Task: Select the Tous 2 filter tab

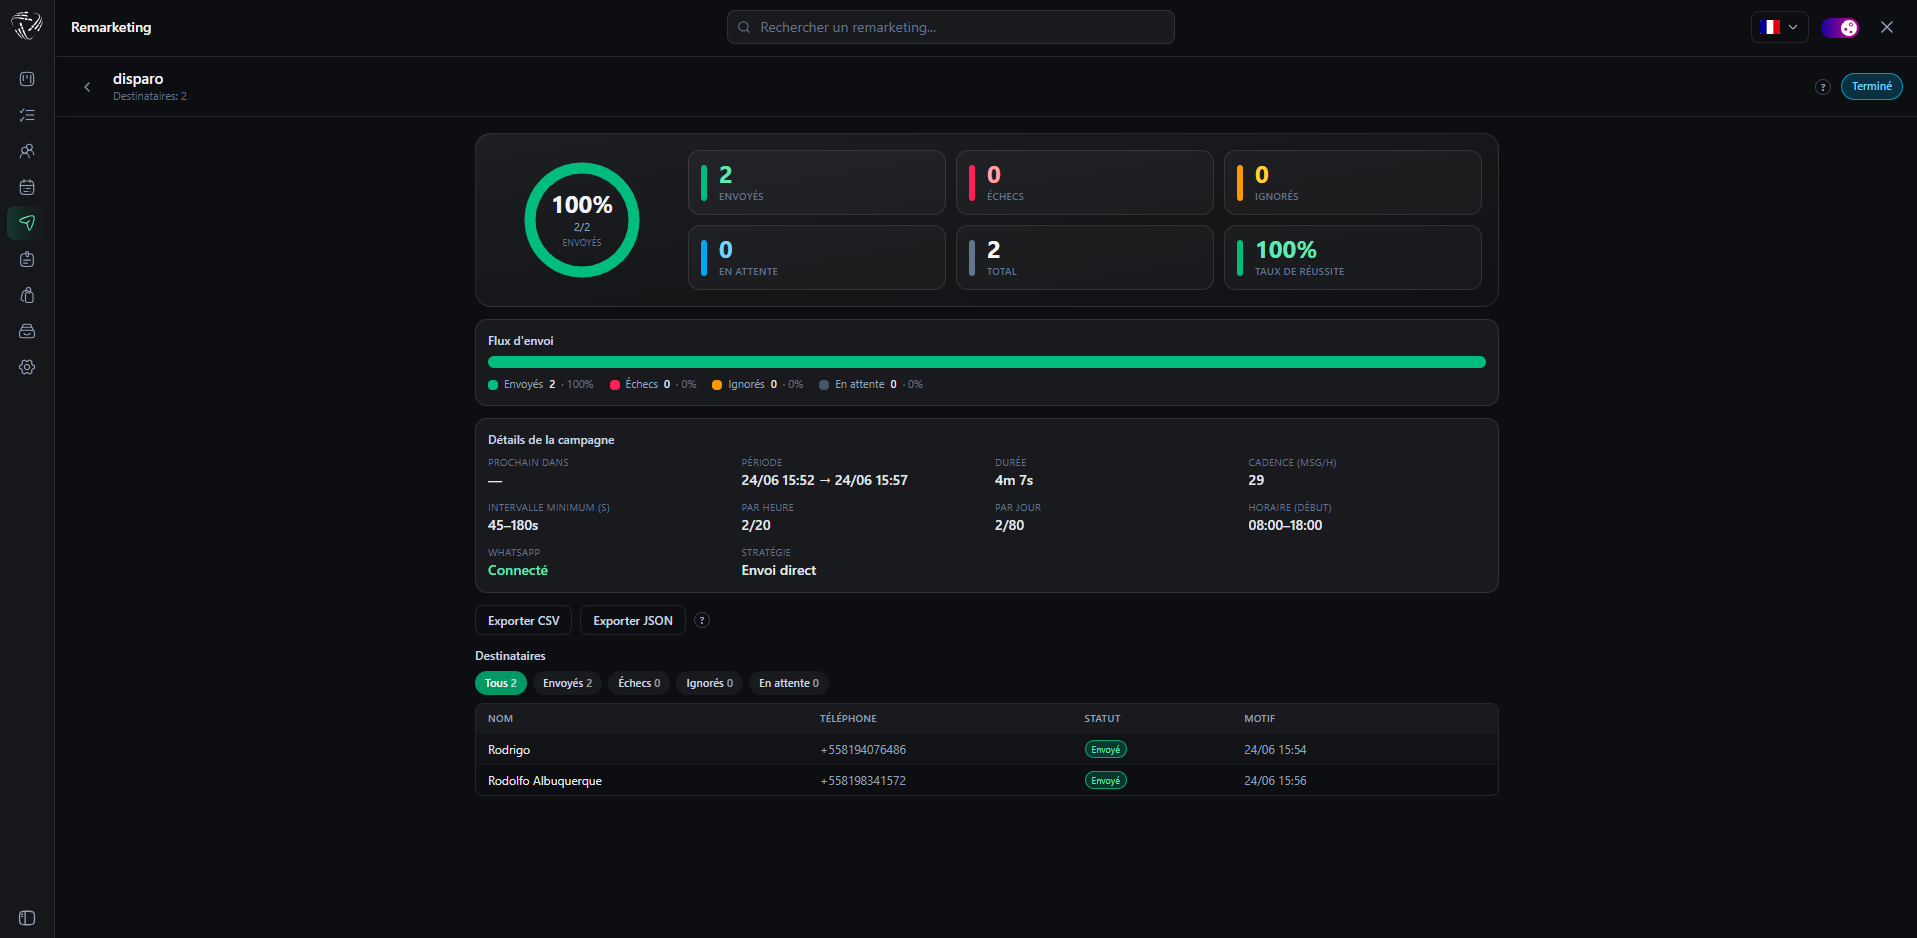Action: click(501, 683)
